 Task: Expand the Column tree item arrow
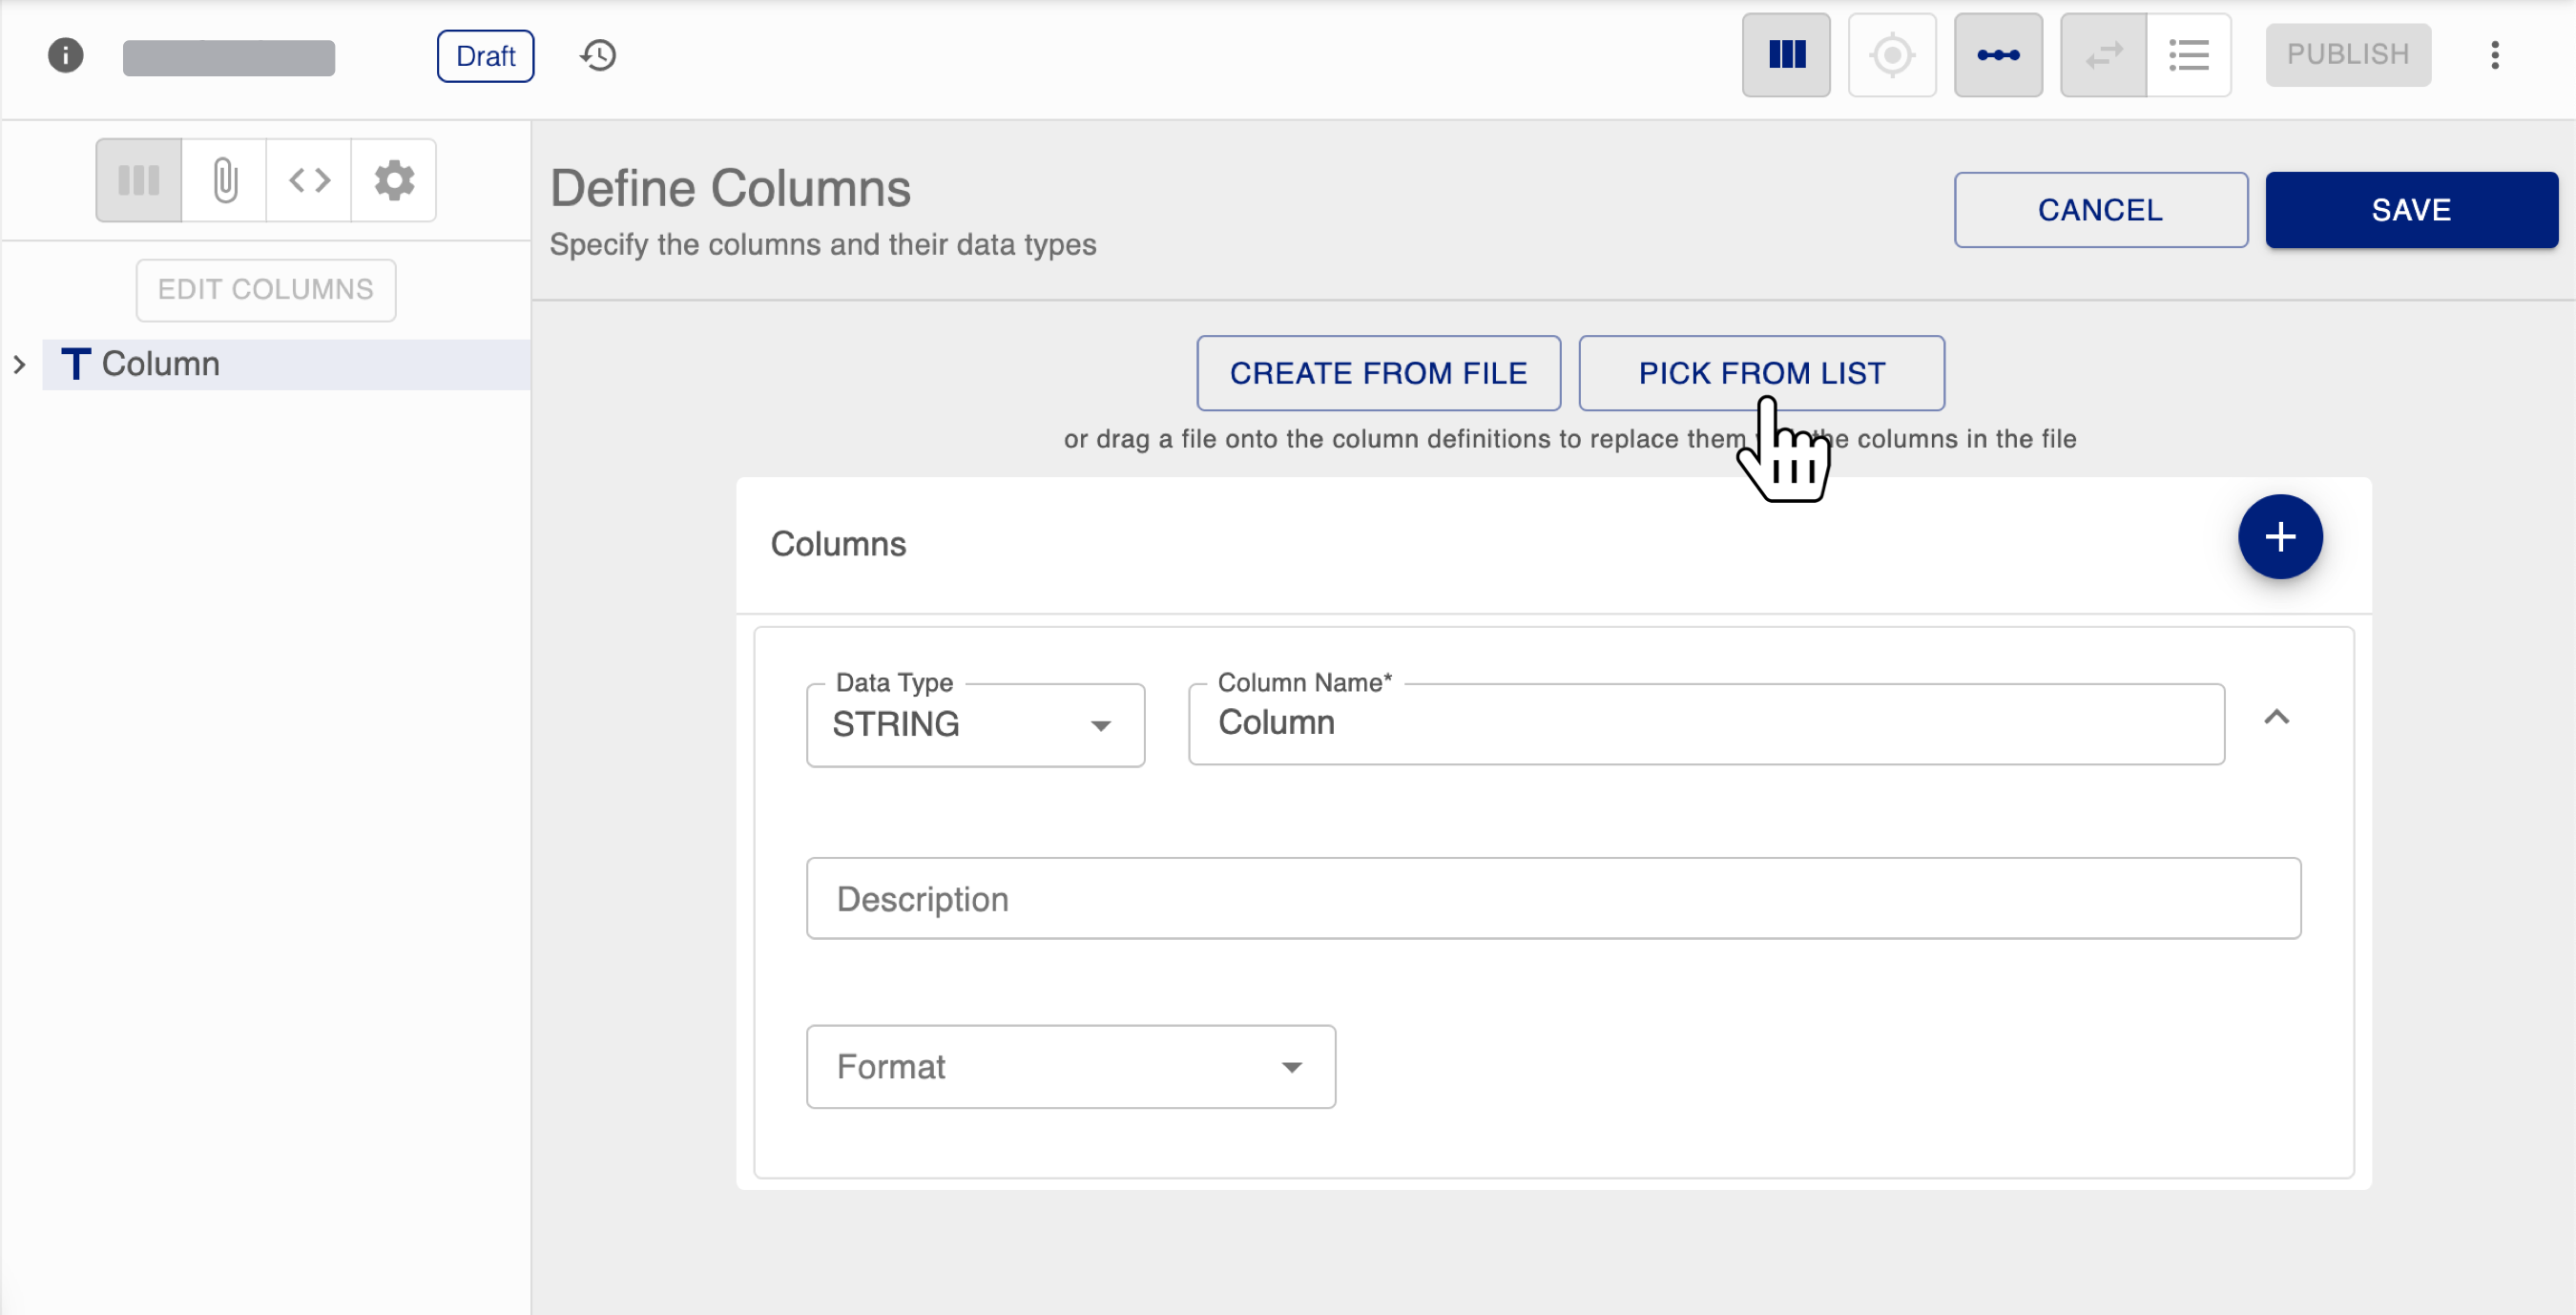(x=20, y=365)
